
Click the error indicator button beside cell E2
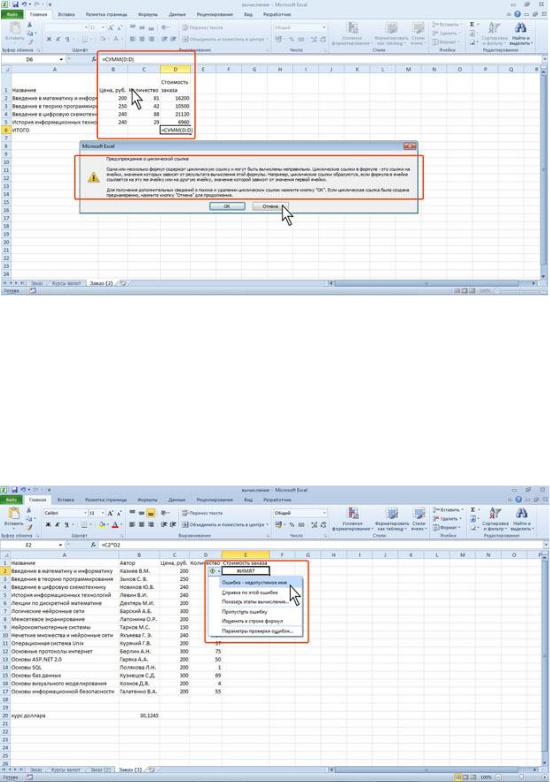212,571
